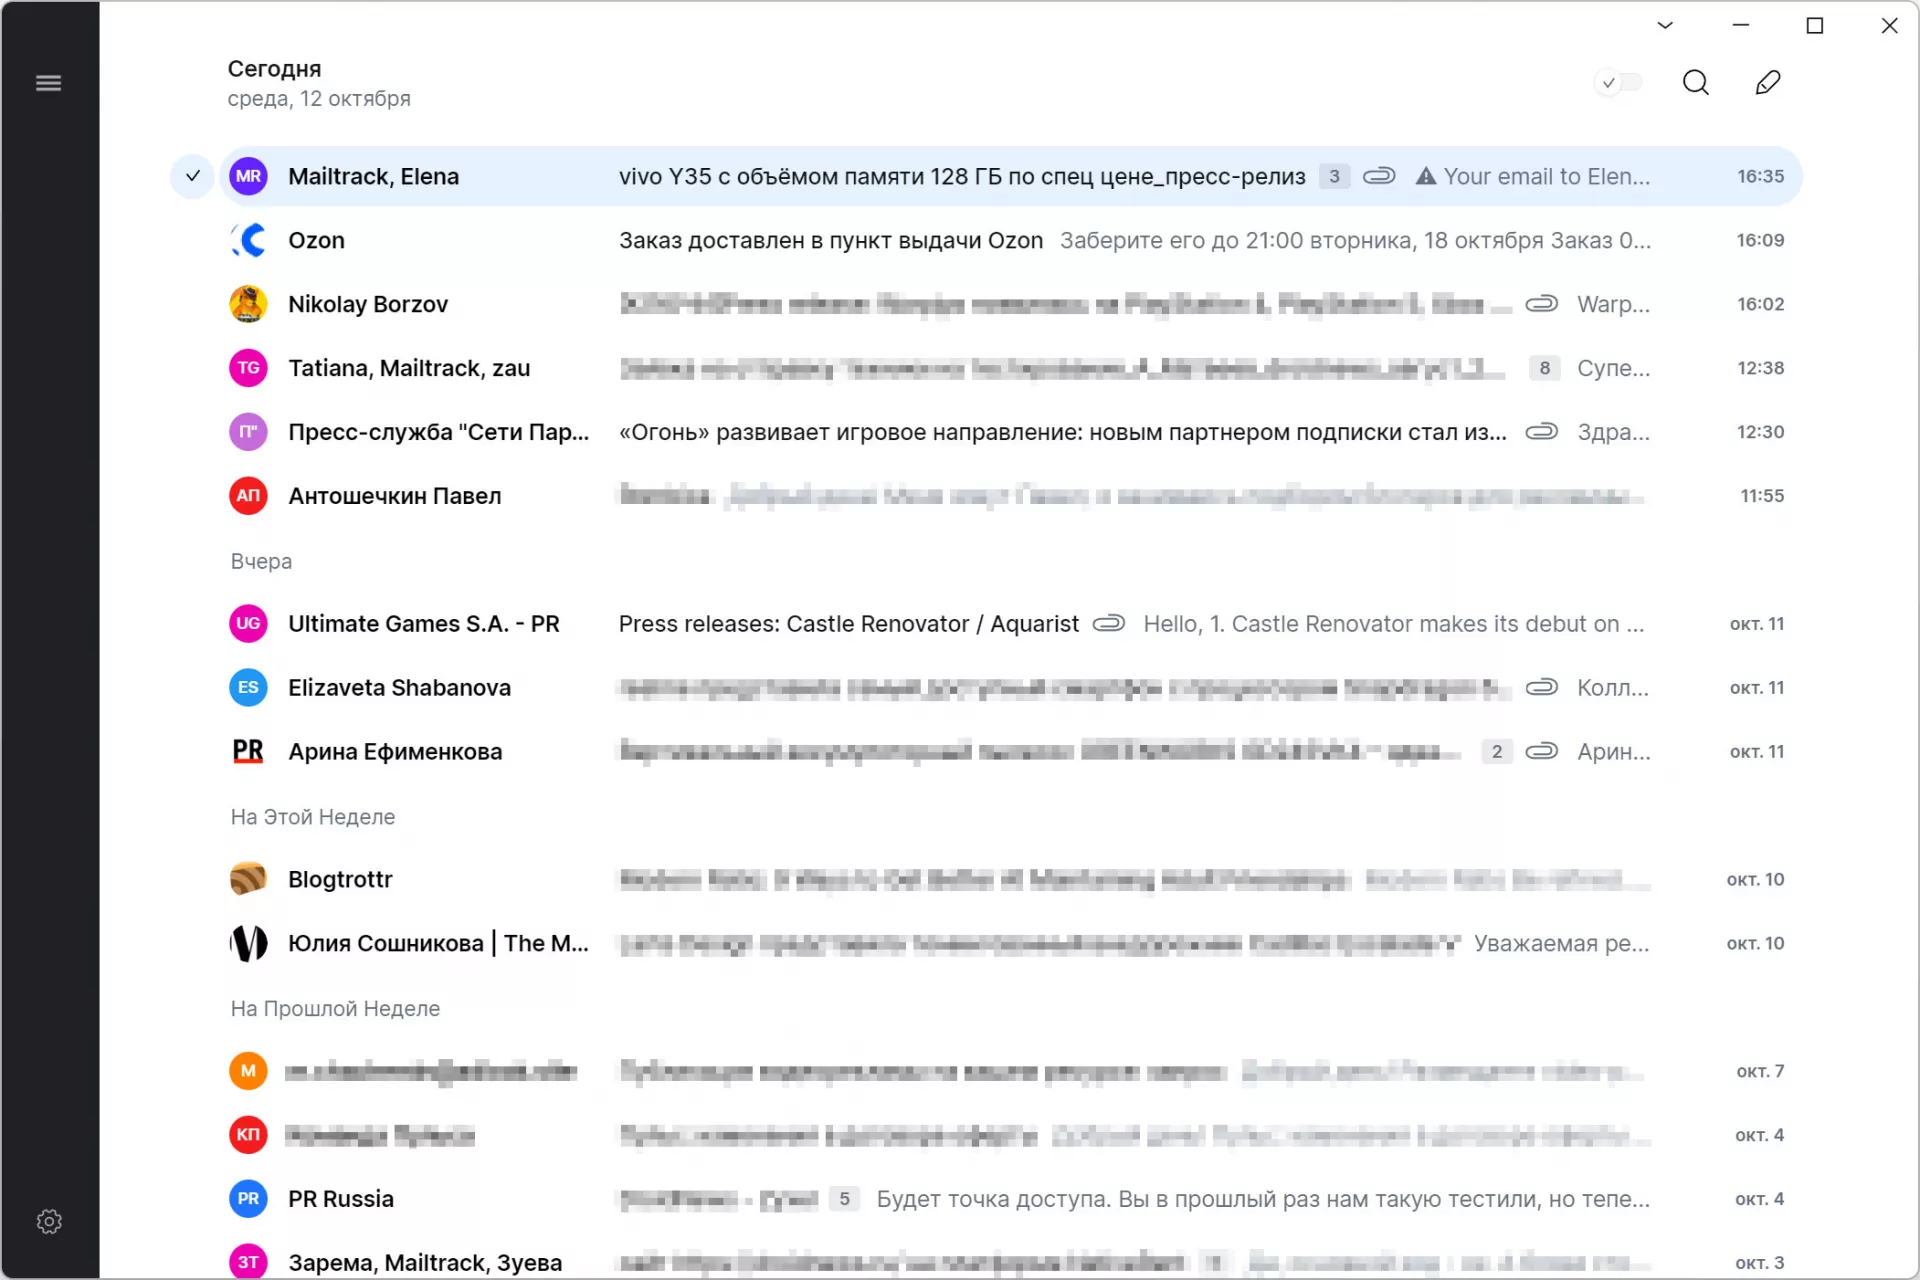Open settings gear in the sidebar
1920x1280 pixels.
pyautogui.click(x=49, y=1221)
